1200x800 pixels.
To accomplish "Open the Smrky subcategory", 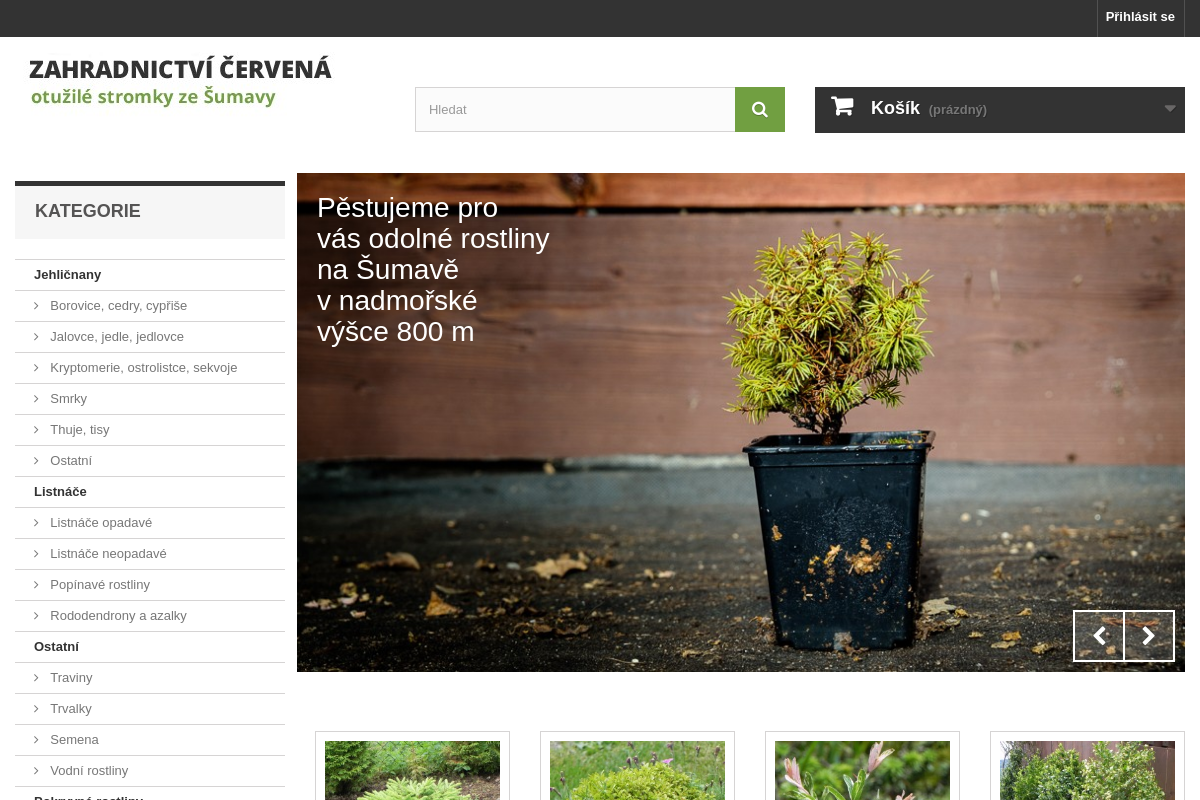I will tap(68, 399).
